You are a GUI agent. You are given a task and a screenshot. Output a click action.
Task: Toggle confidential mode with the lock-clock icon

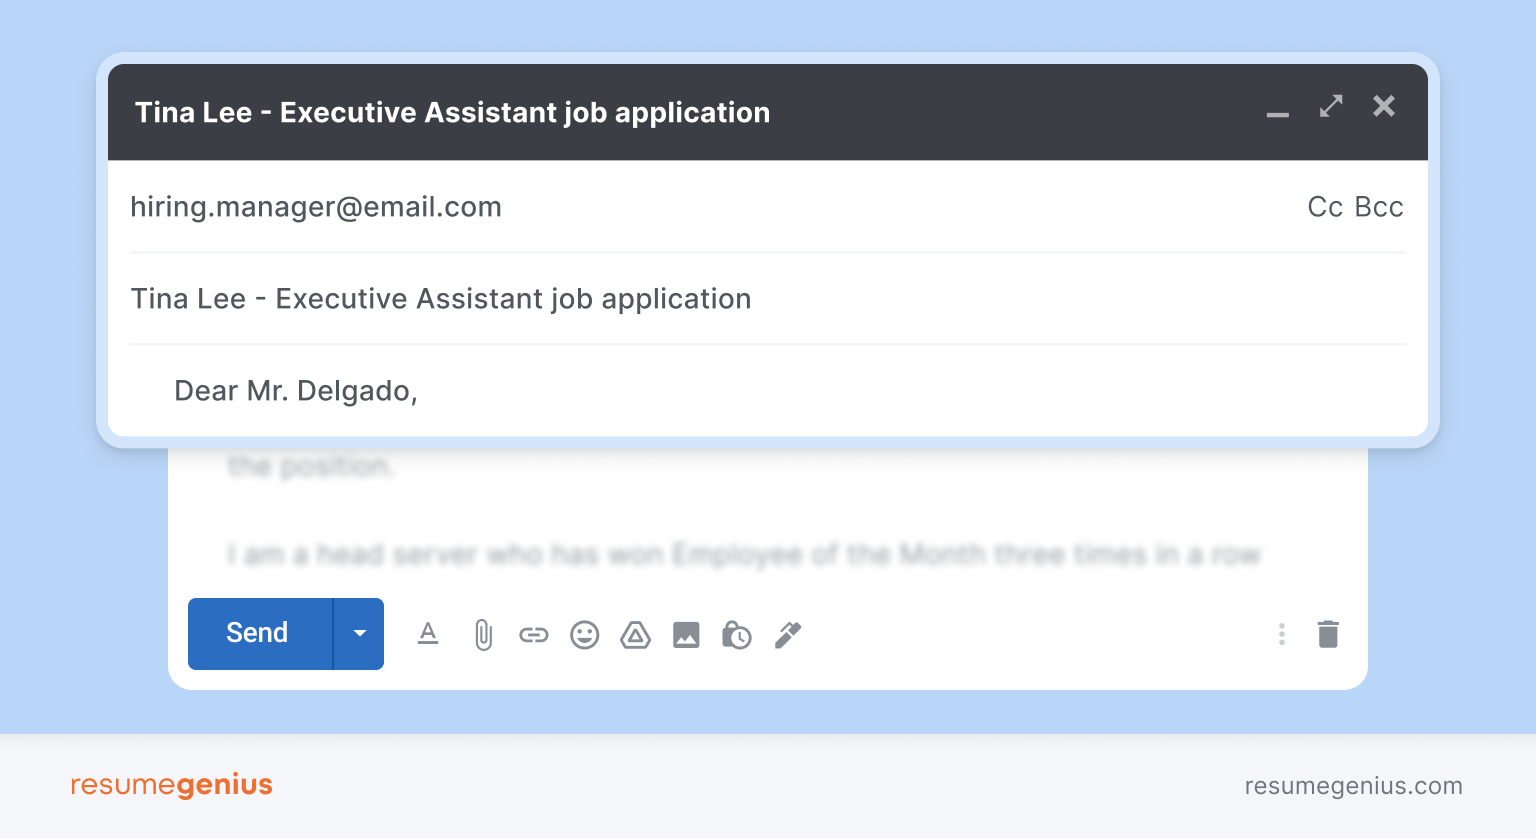[737, 635]
